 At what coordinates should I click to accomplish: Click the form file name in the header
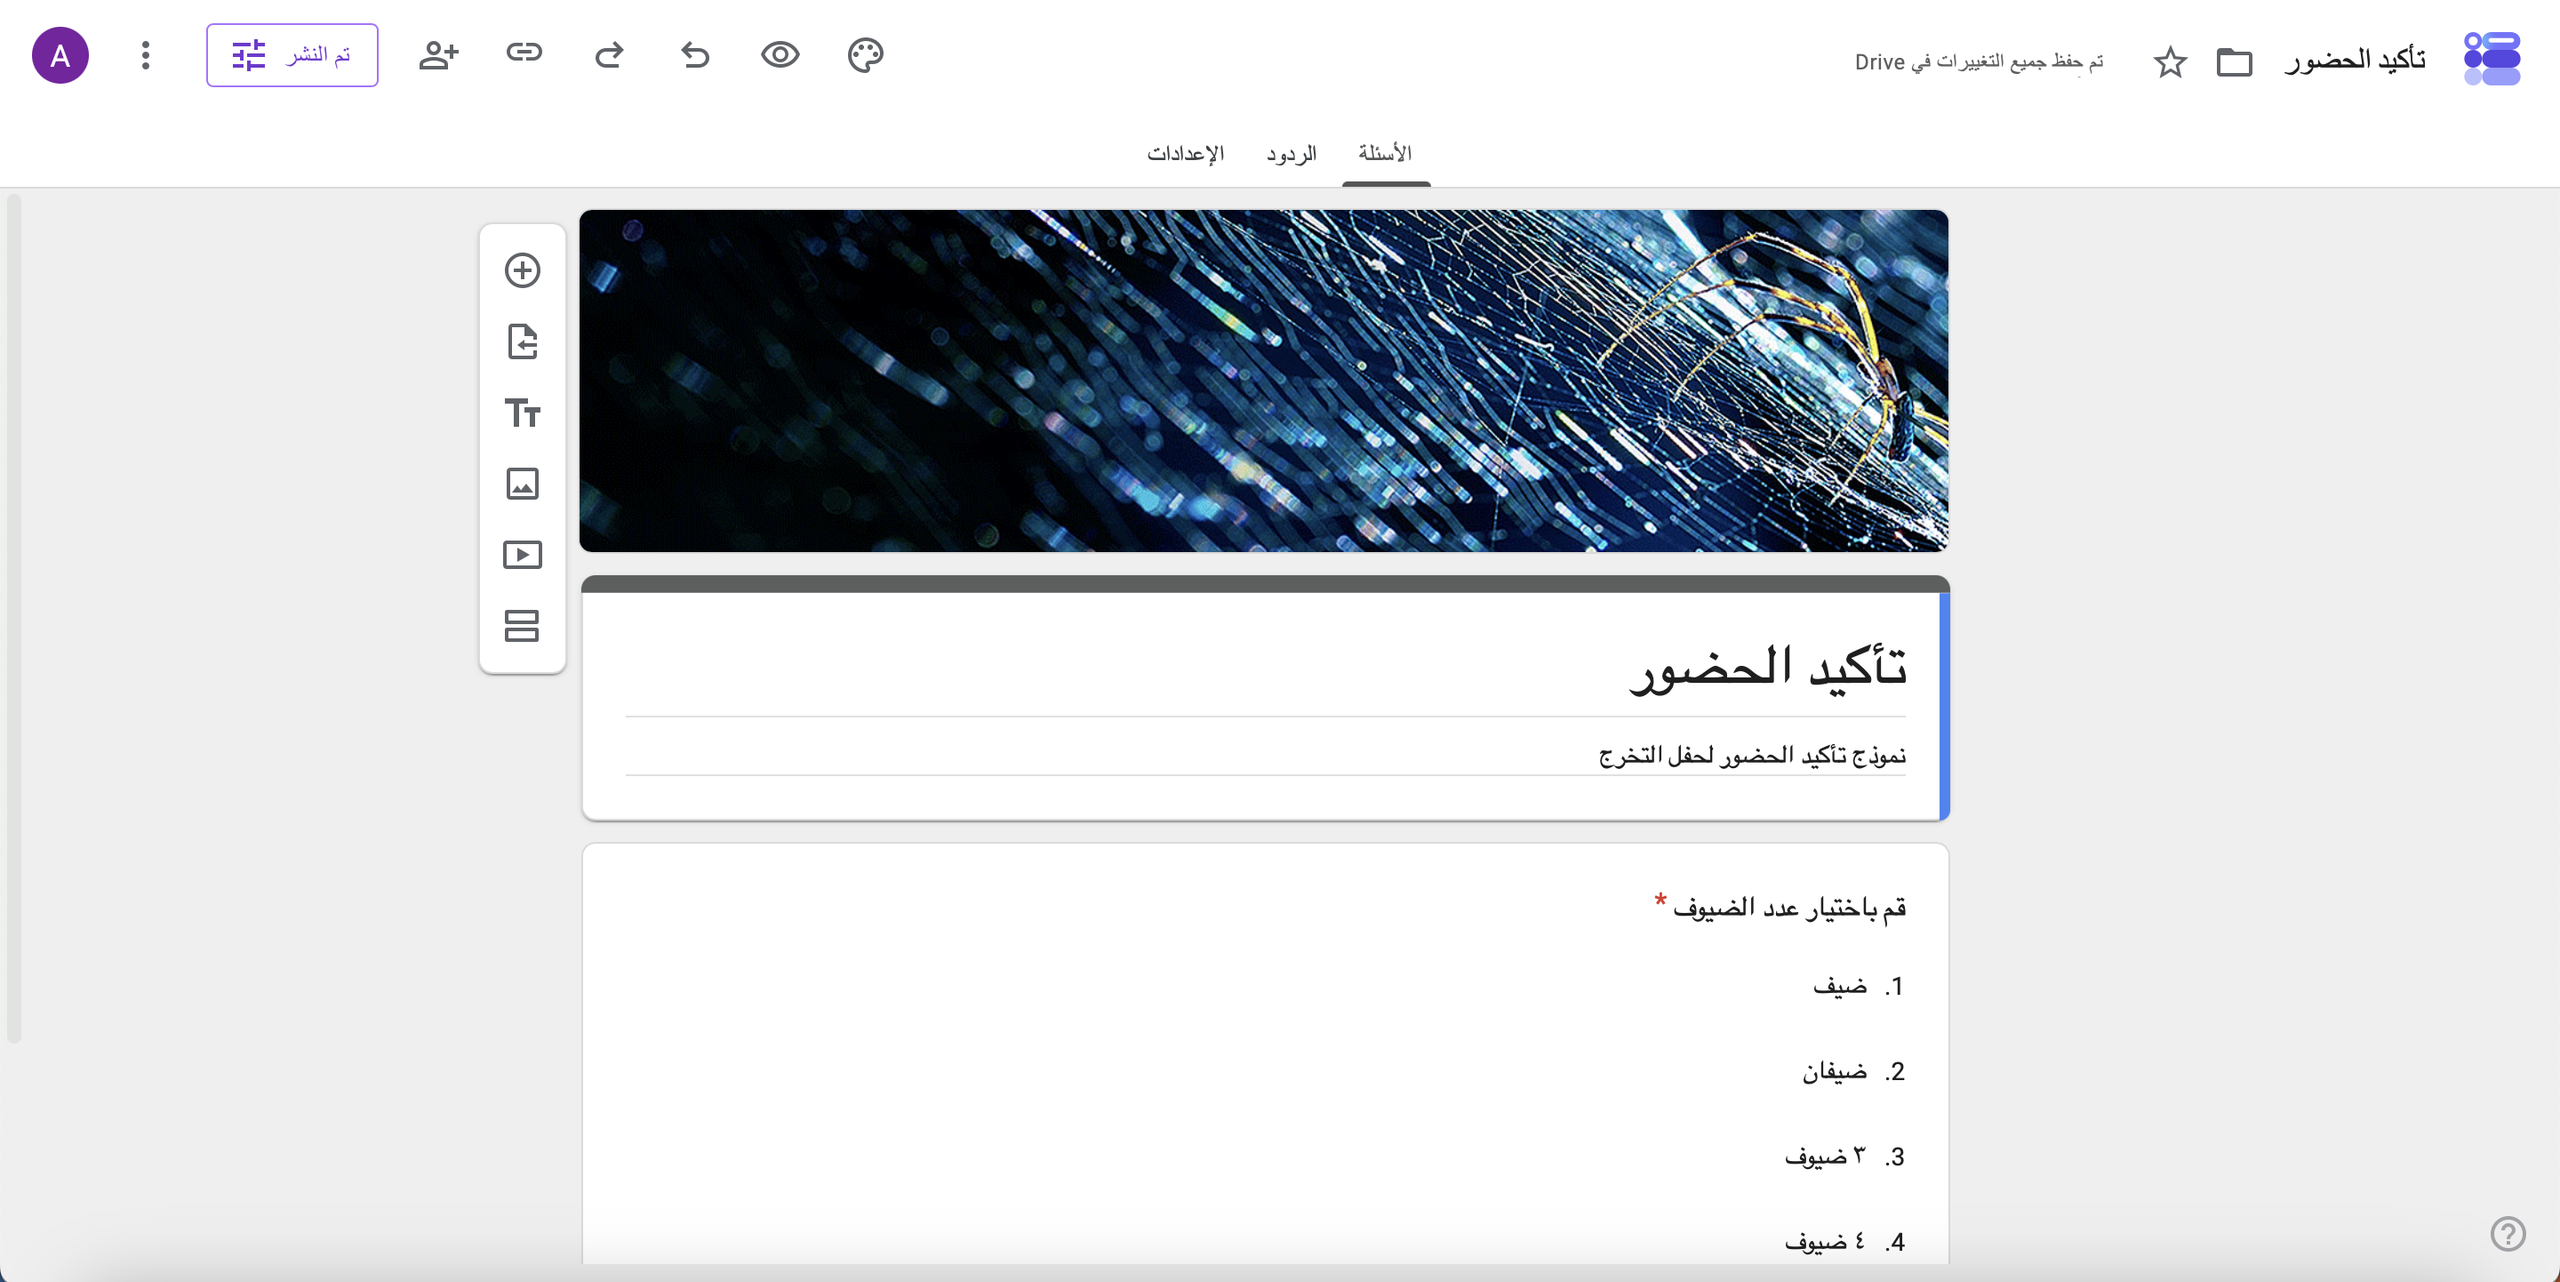[2355, 60]
